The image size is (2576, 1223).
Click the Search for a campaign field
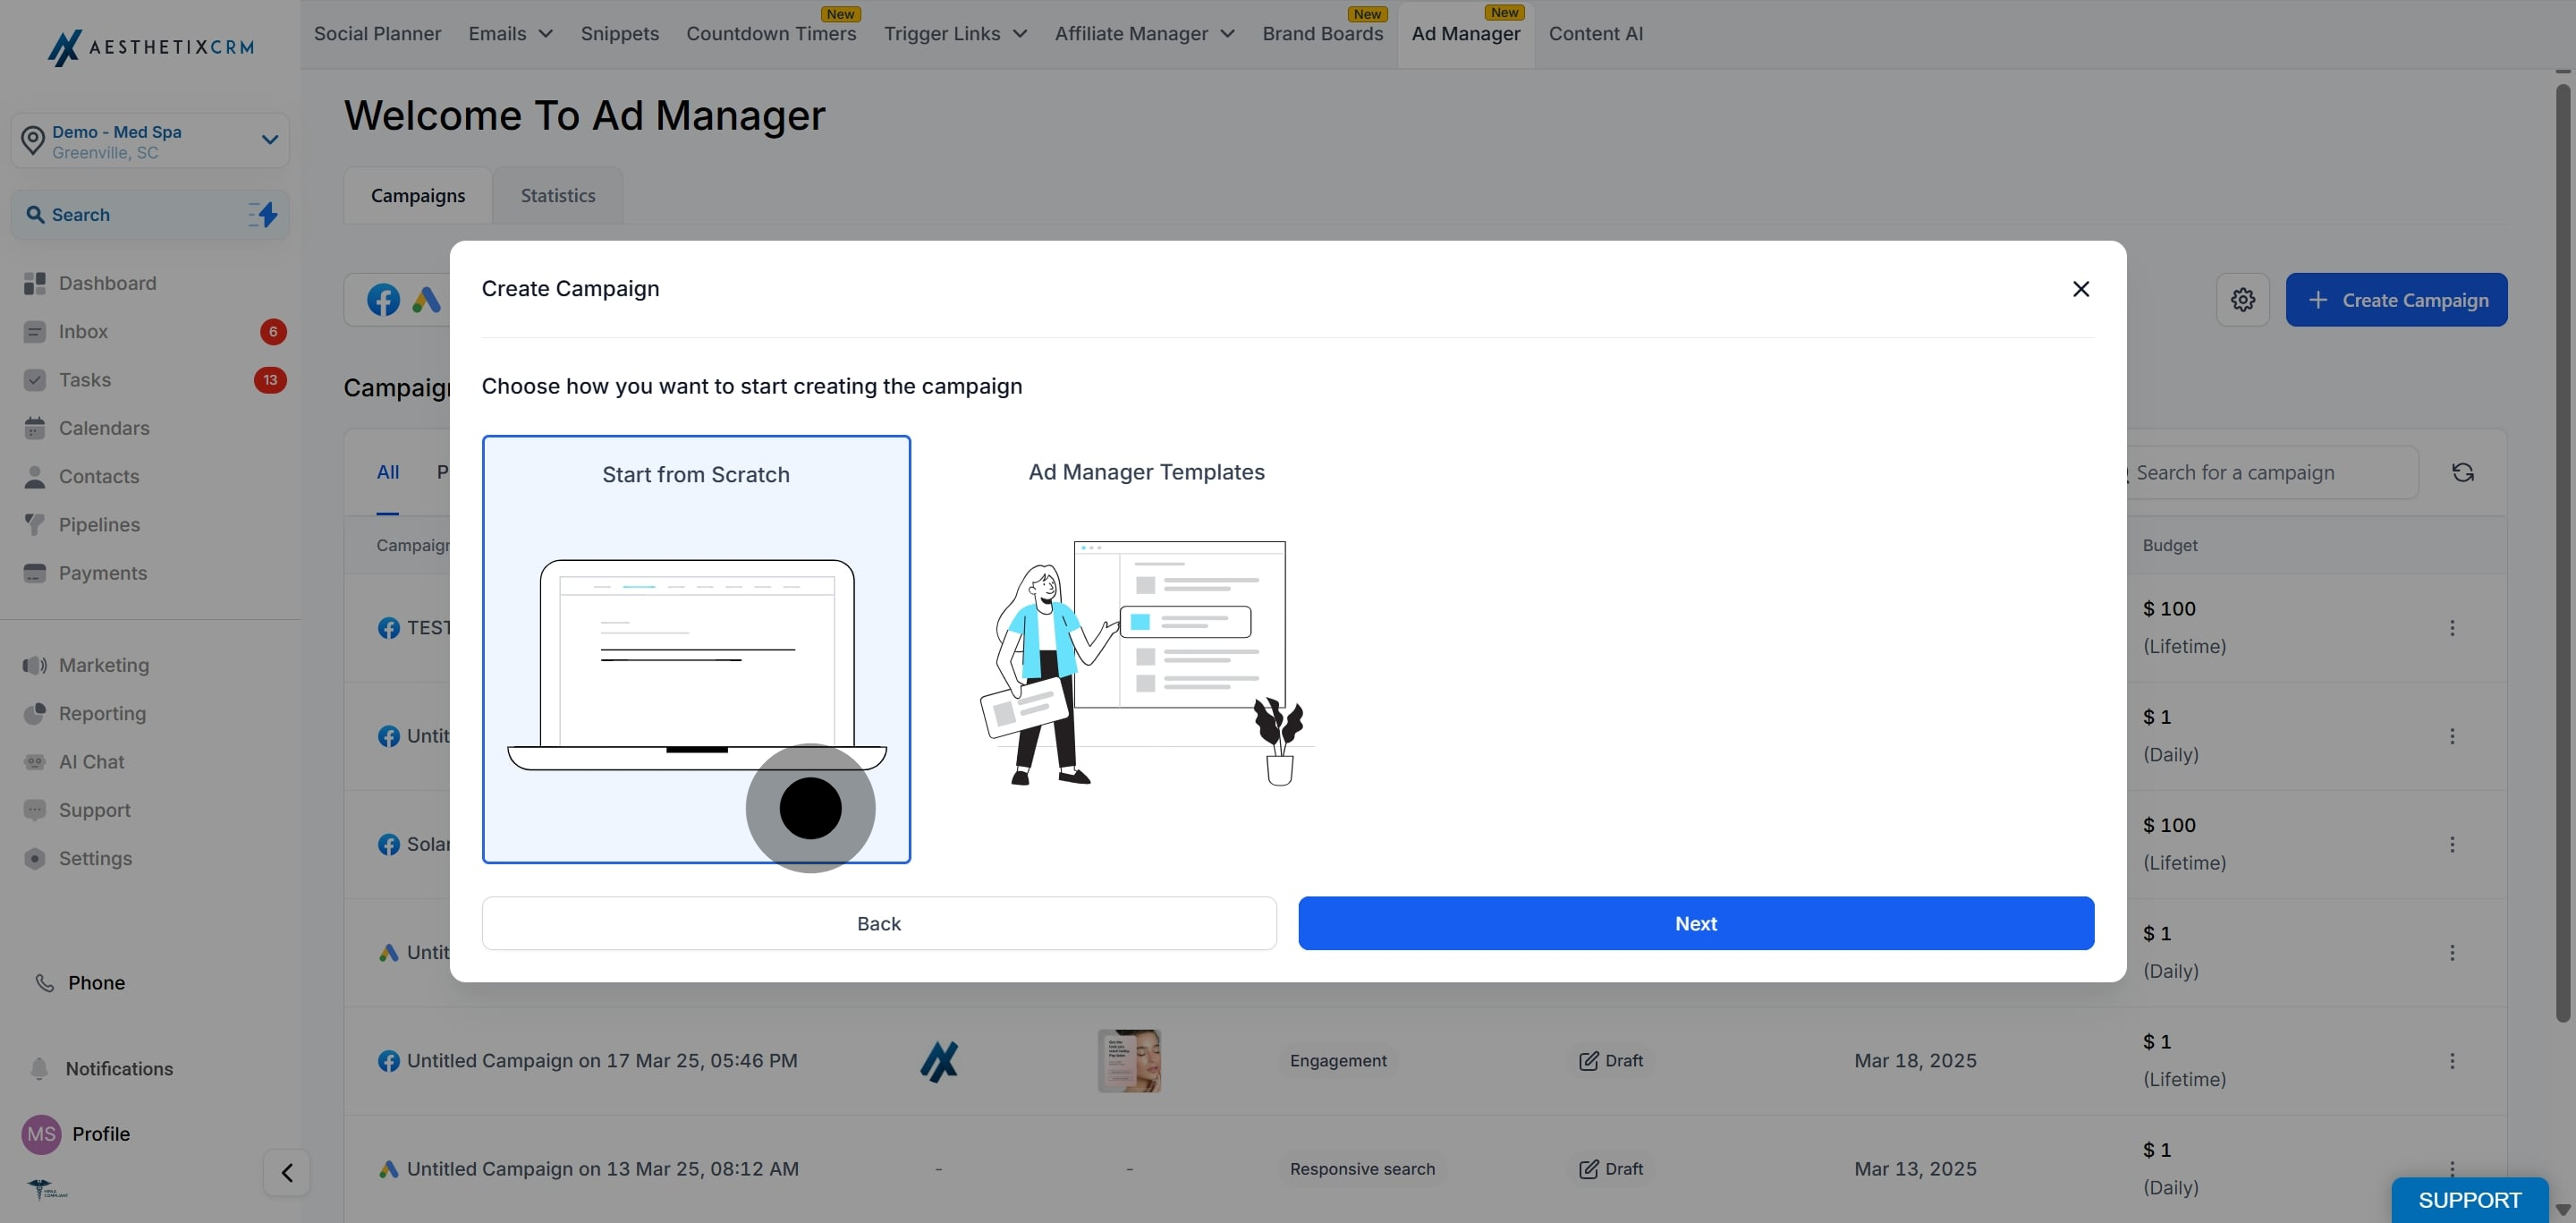[2268, 473]
